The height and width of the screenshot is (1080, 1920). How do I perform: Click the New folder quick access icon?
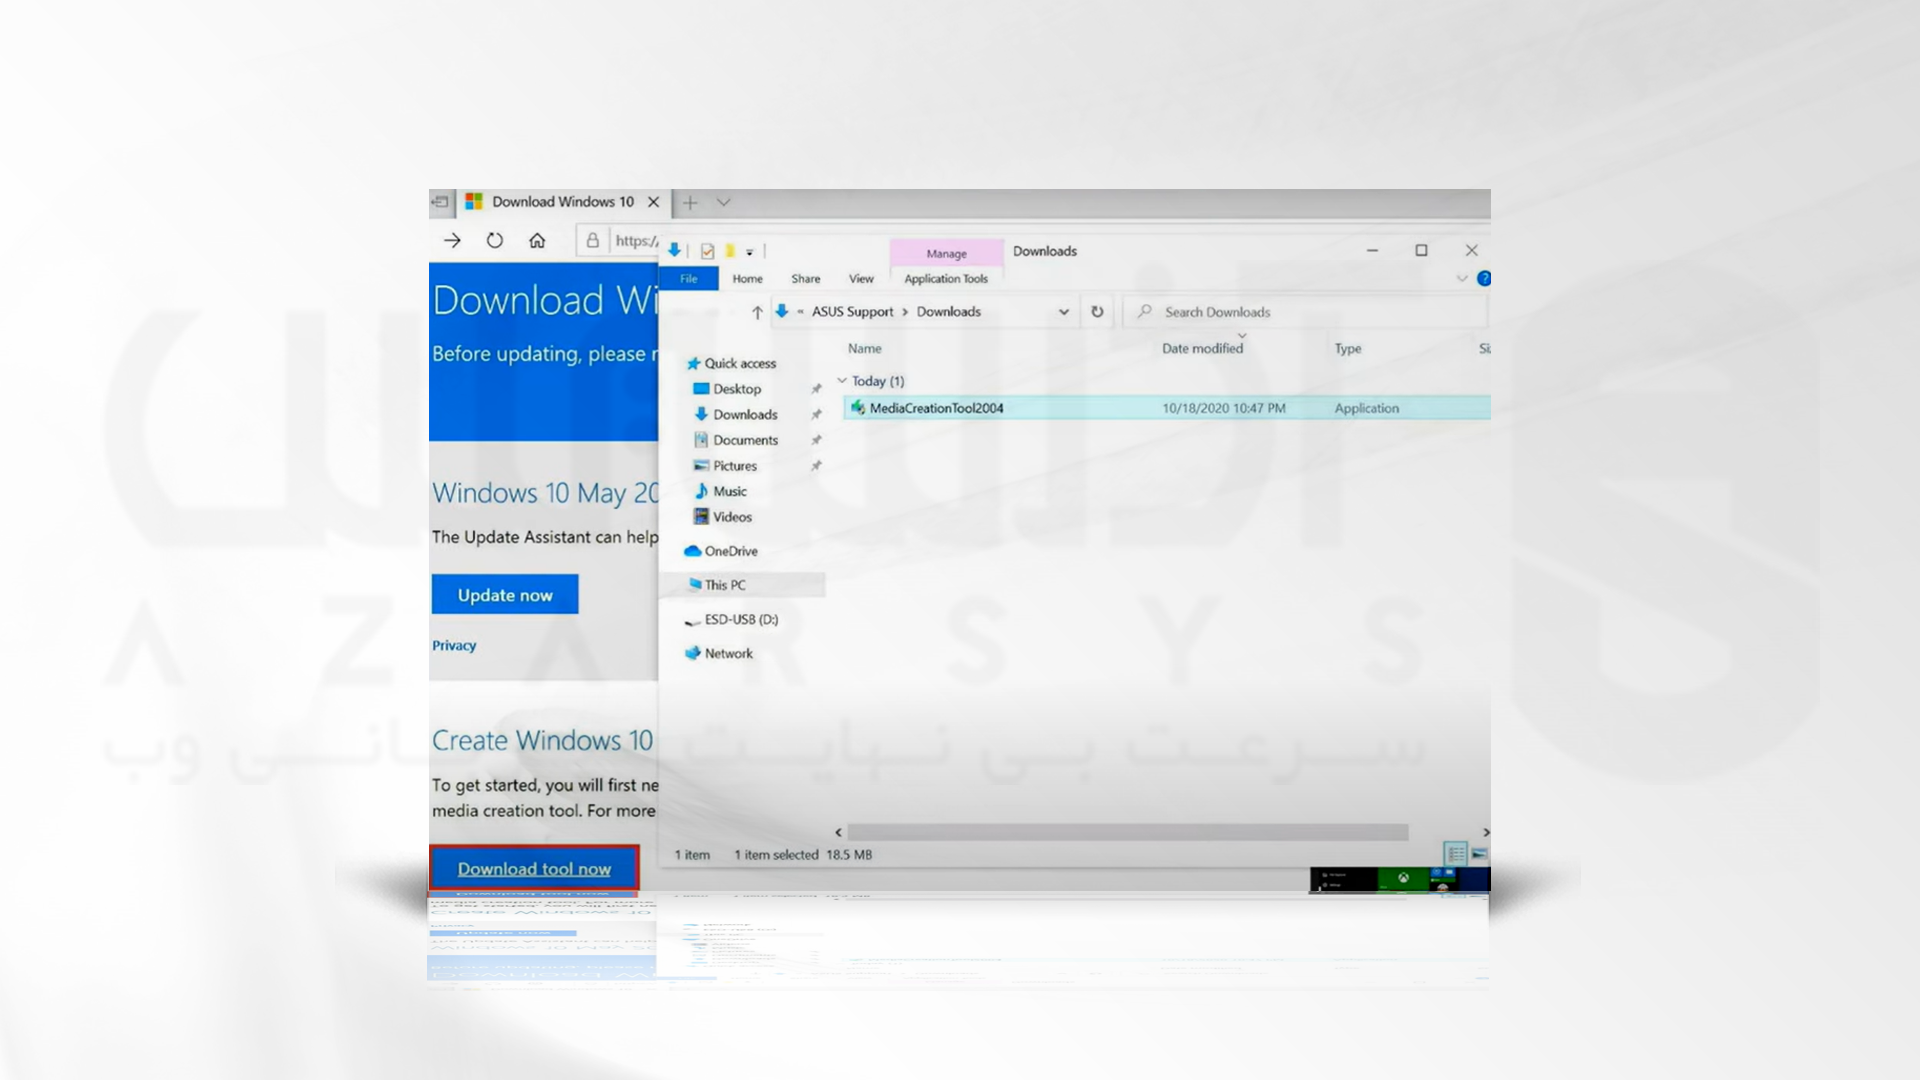tap(730, 251)
